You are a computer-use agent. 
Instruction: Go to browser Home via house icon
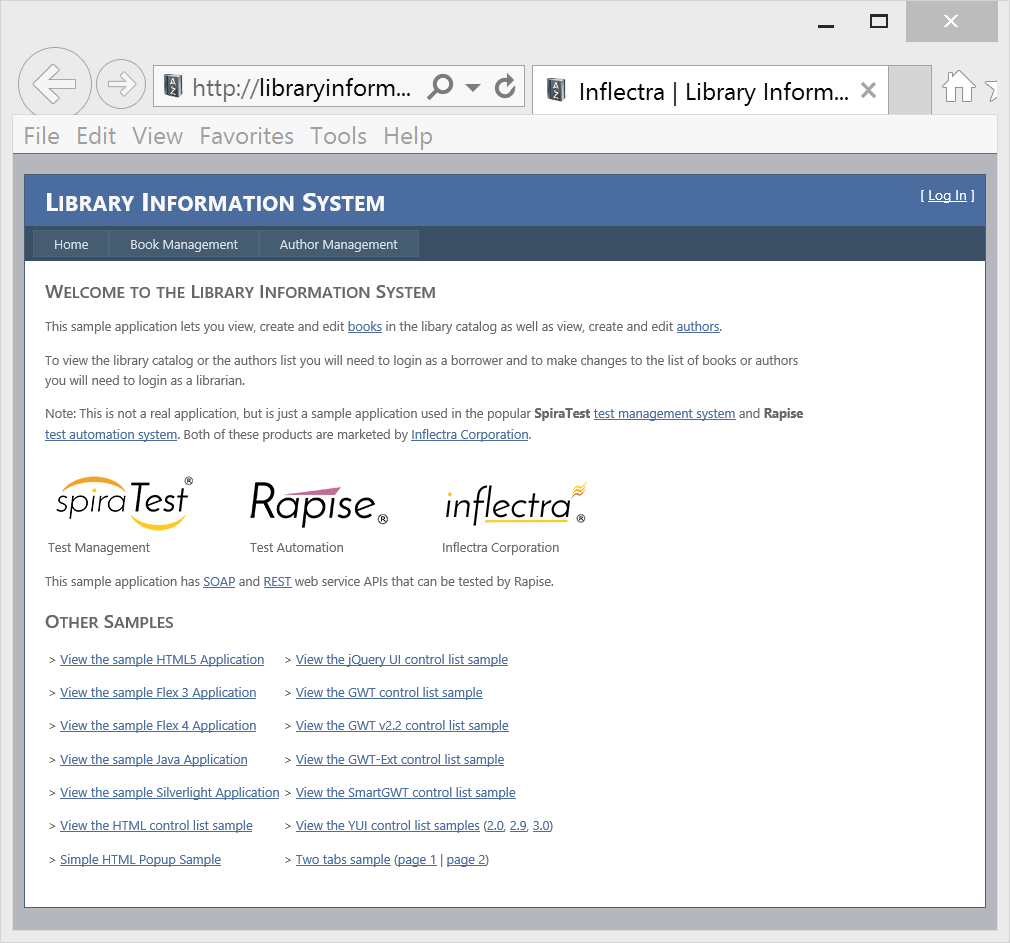[958, 88]
